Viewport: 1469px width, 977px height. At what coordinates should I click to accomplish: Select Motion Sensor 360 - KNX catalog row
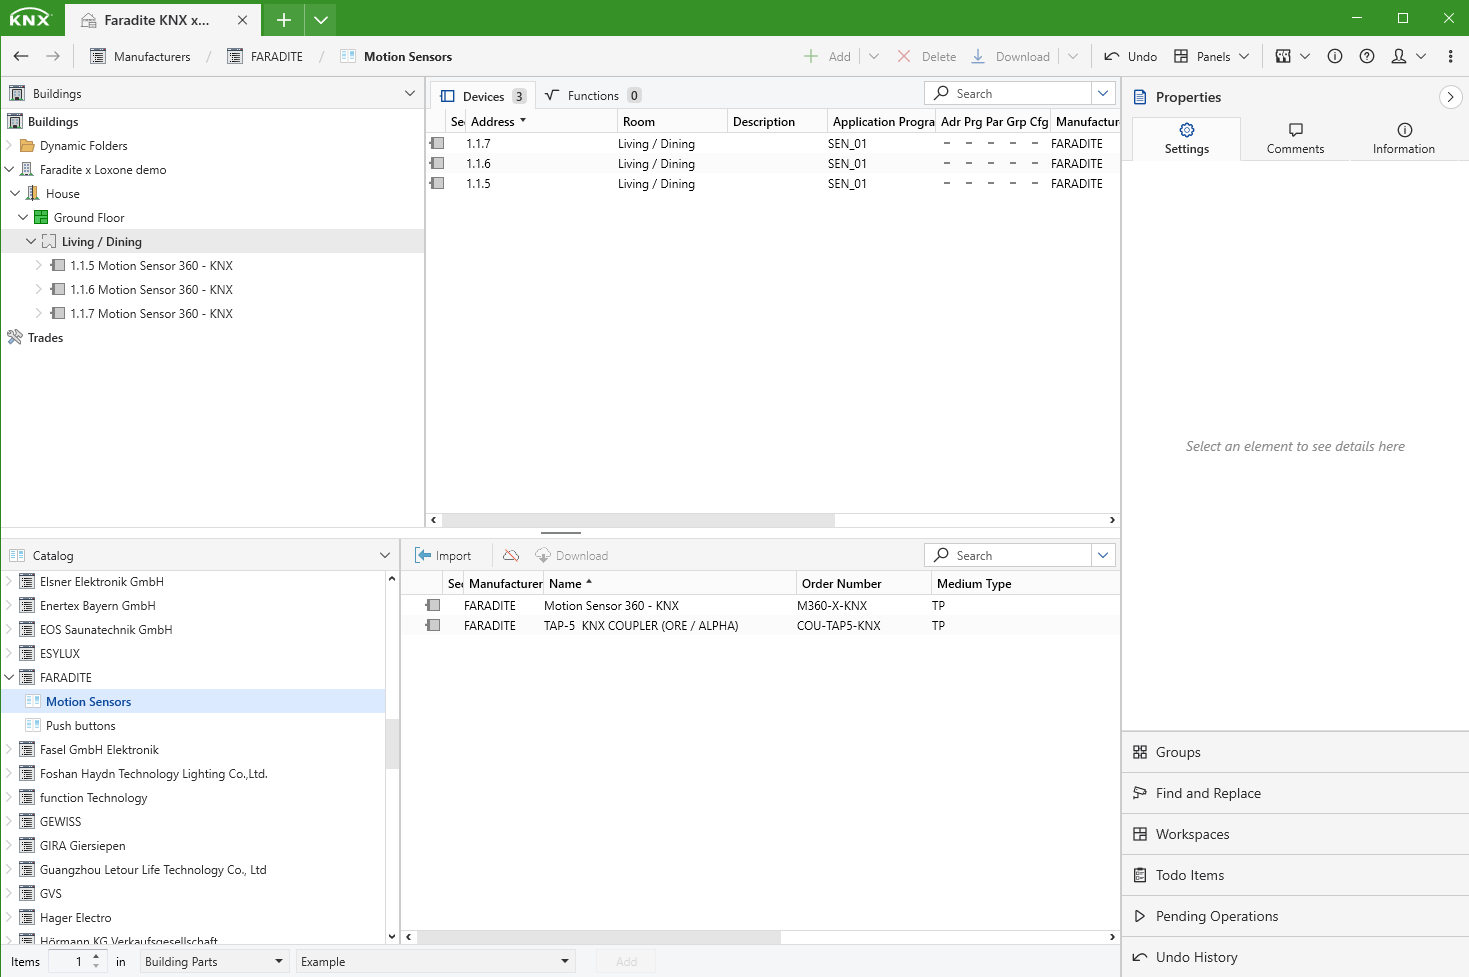[x=760, y=605]
